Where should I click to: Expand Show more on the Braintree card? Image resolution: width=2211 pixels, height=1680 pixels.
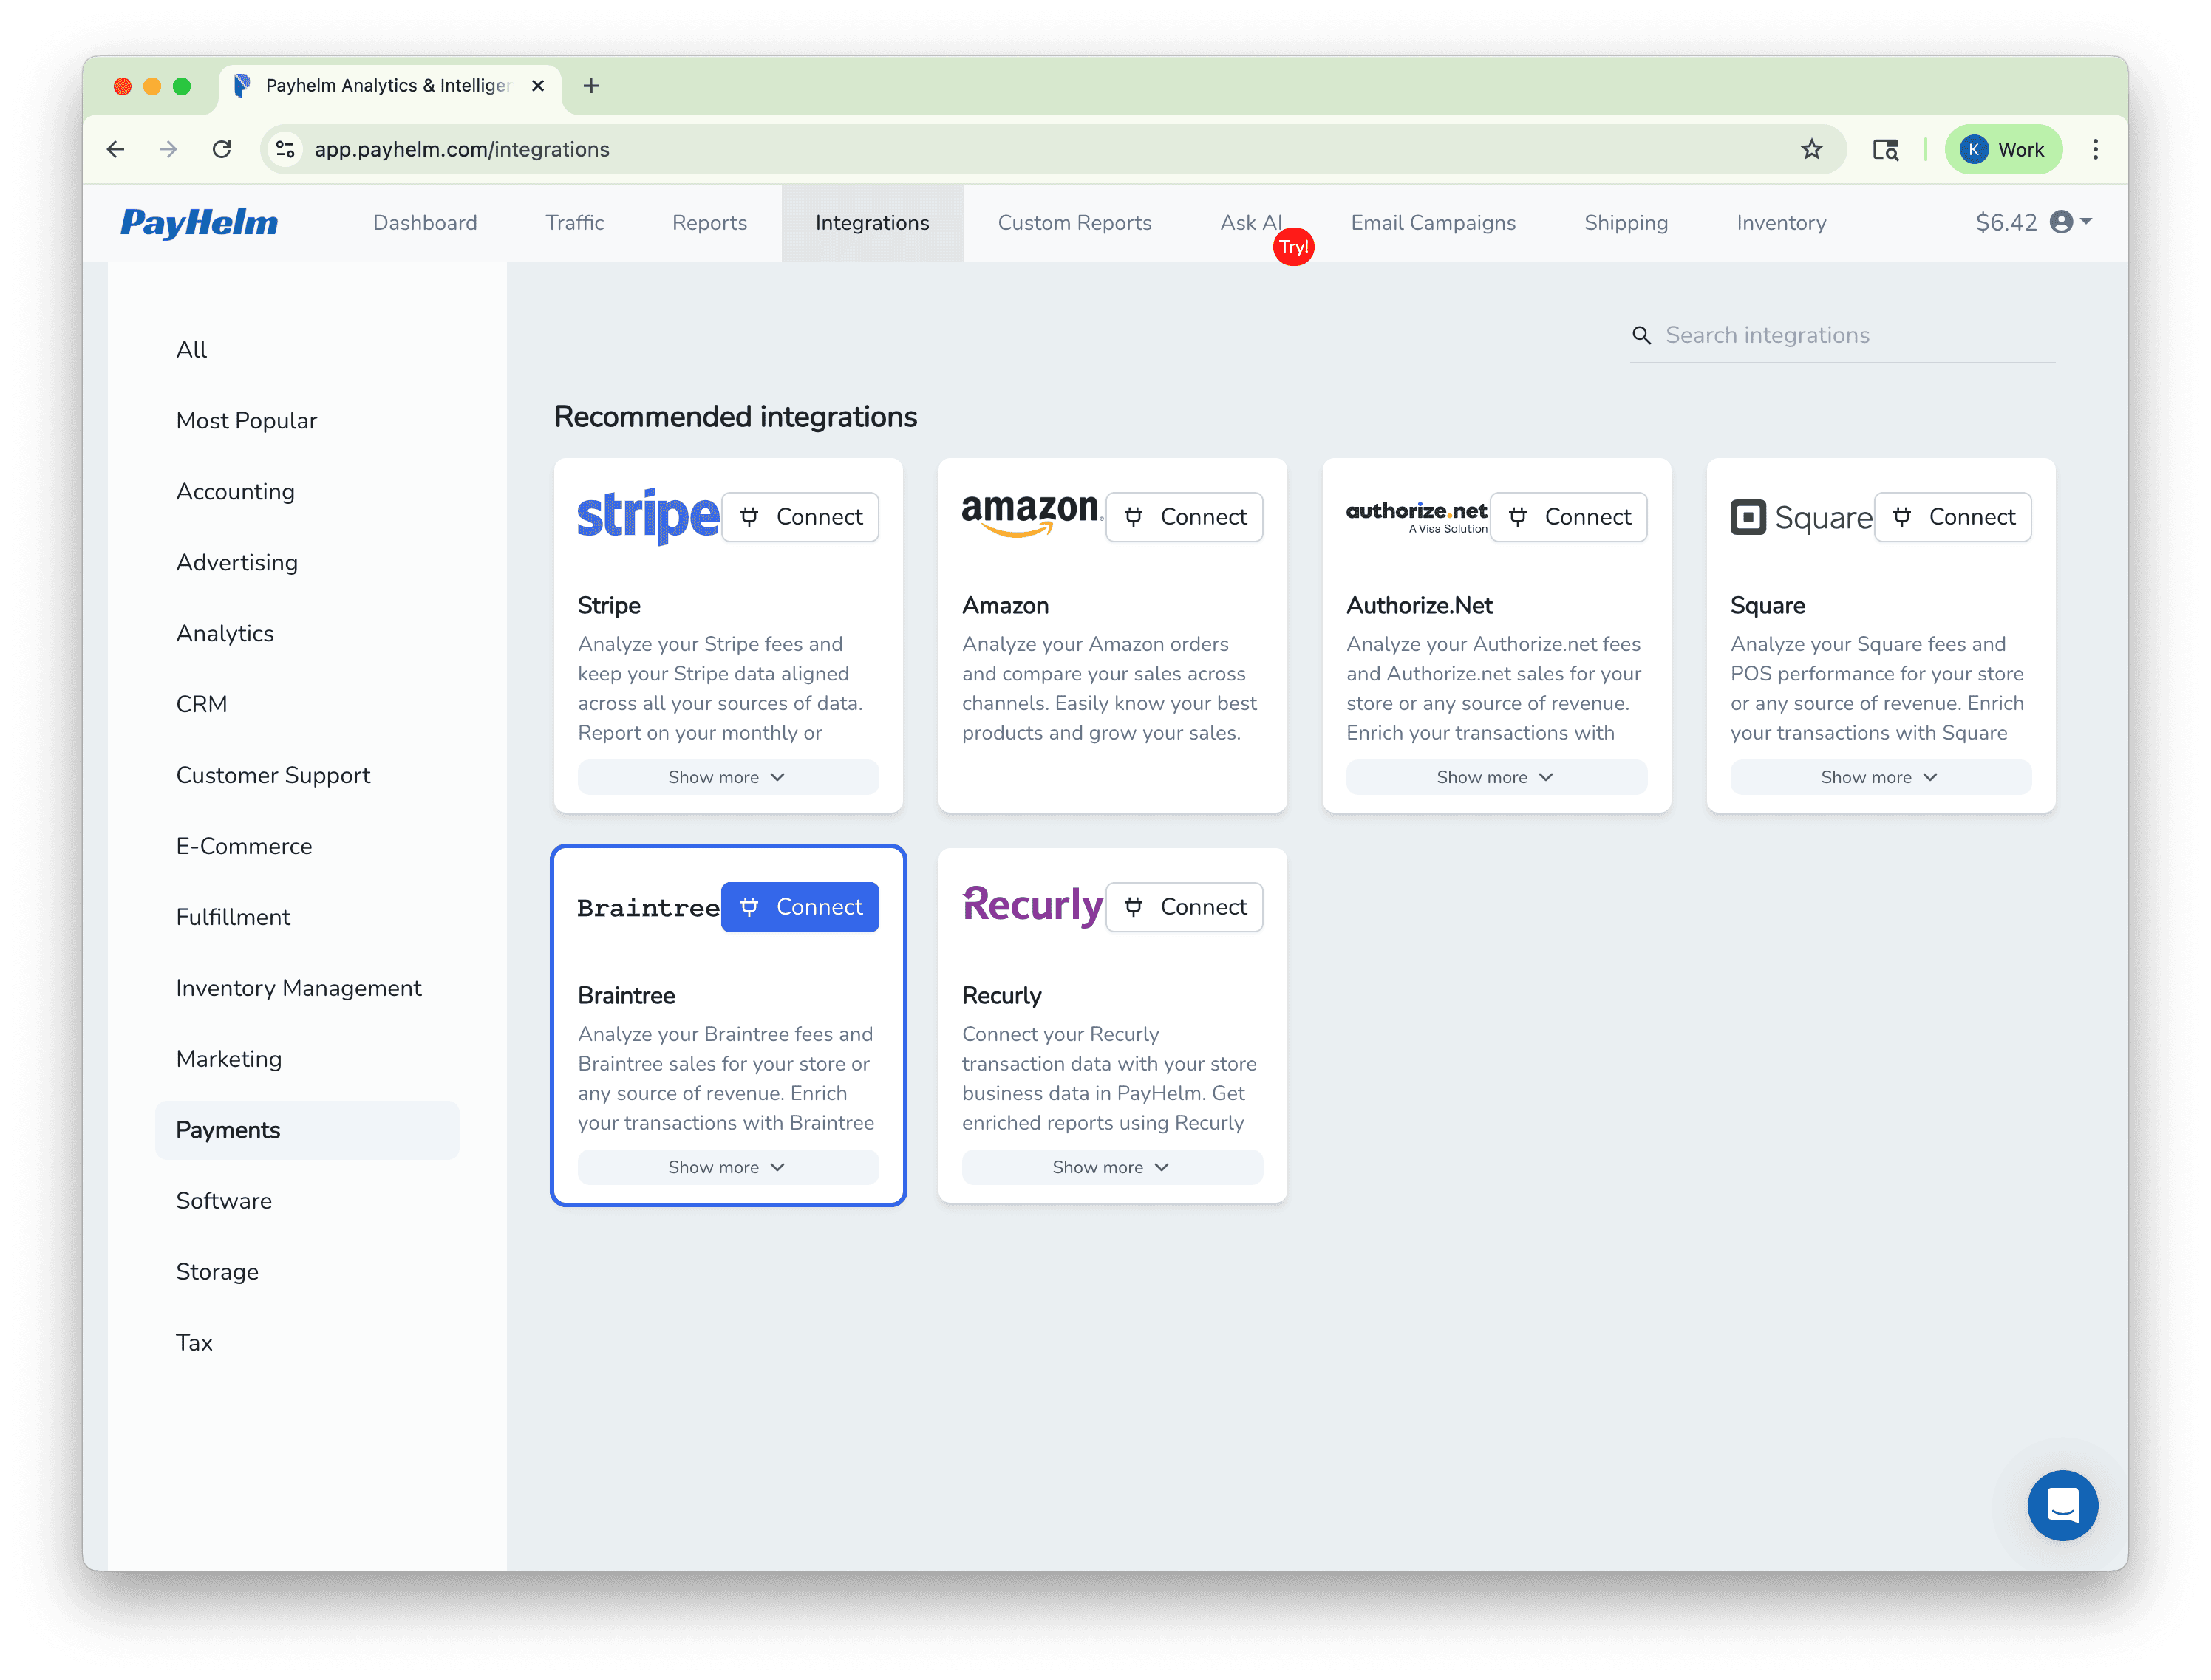(x=727, y=1167)
